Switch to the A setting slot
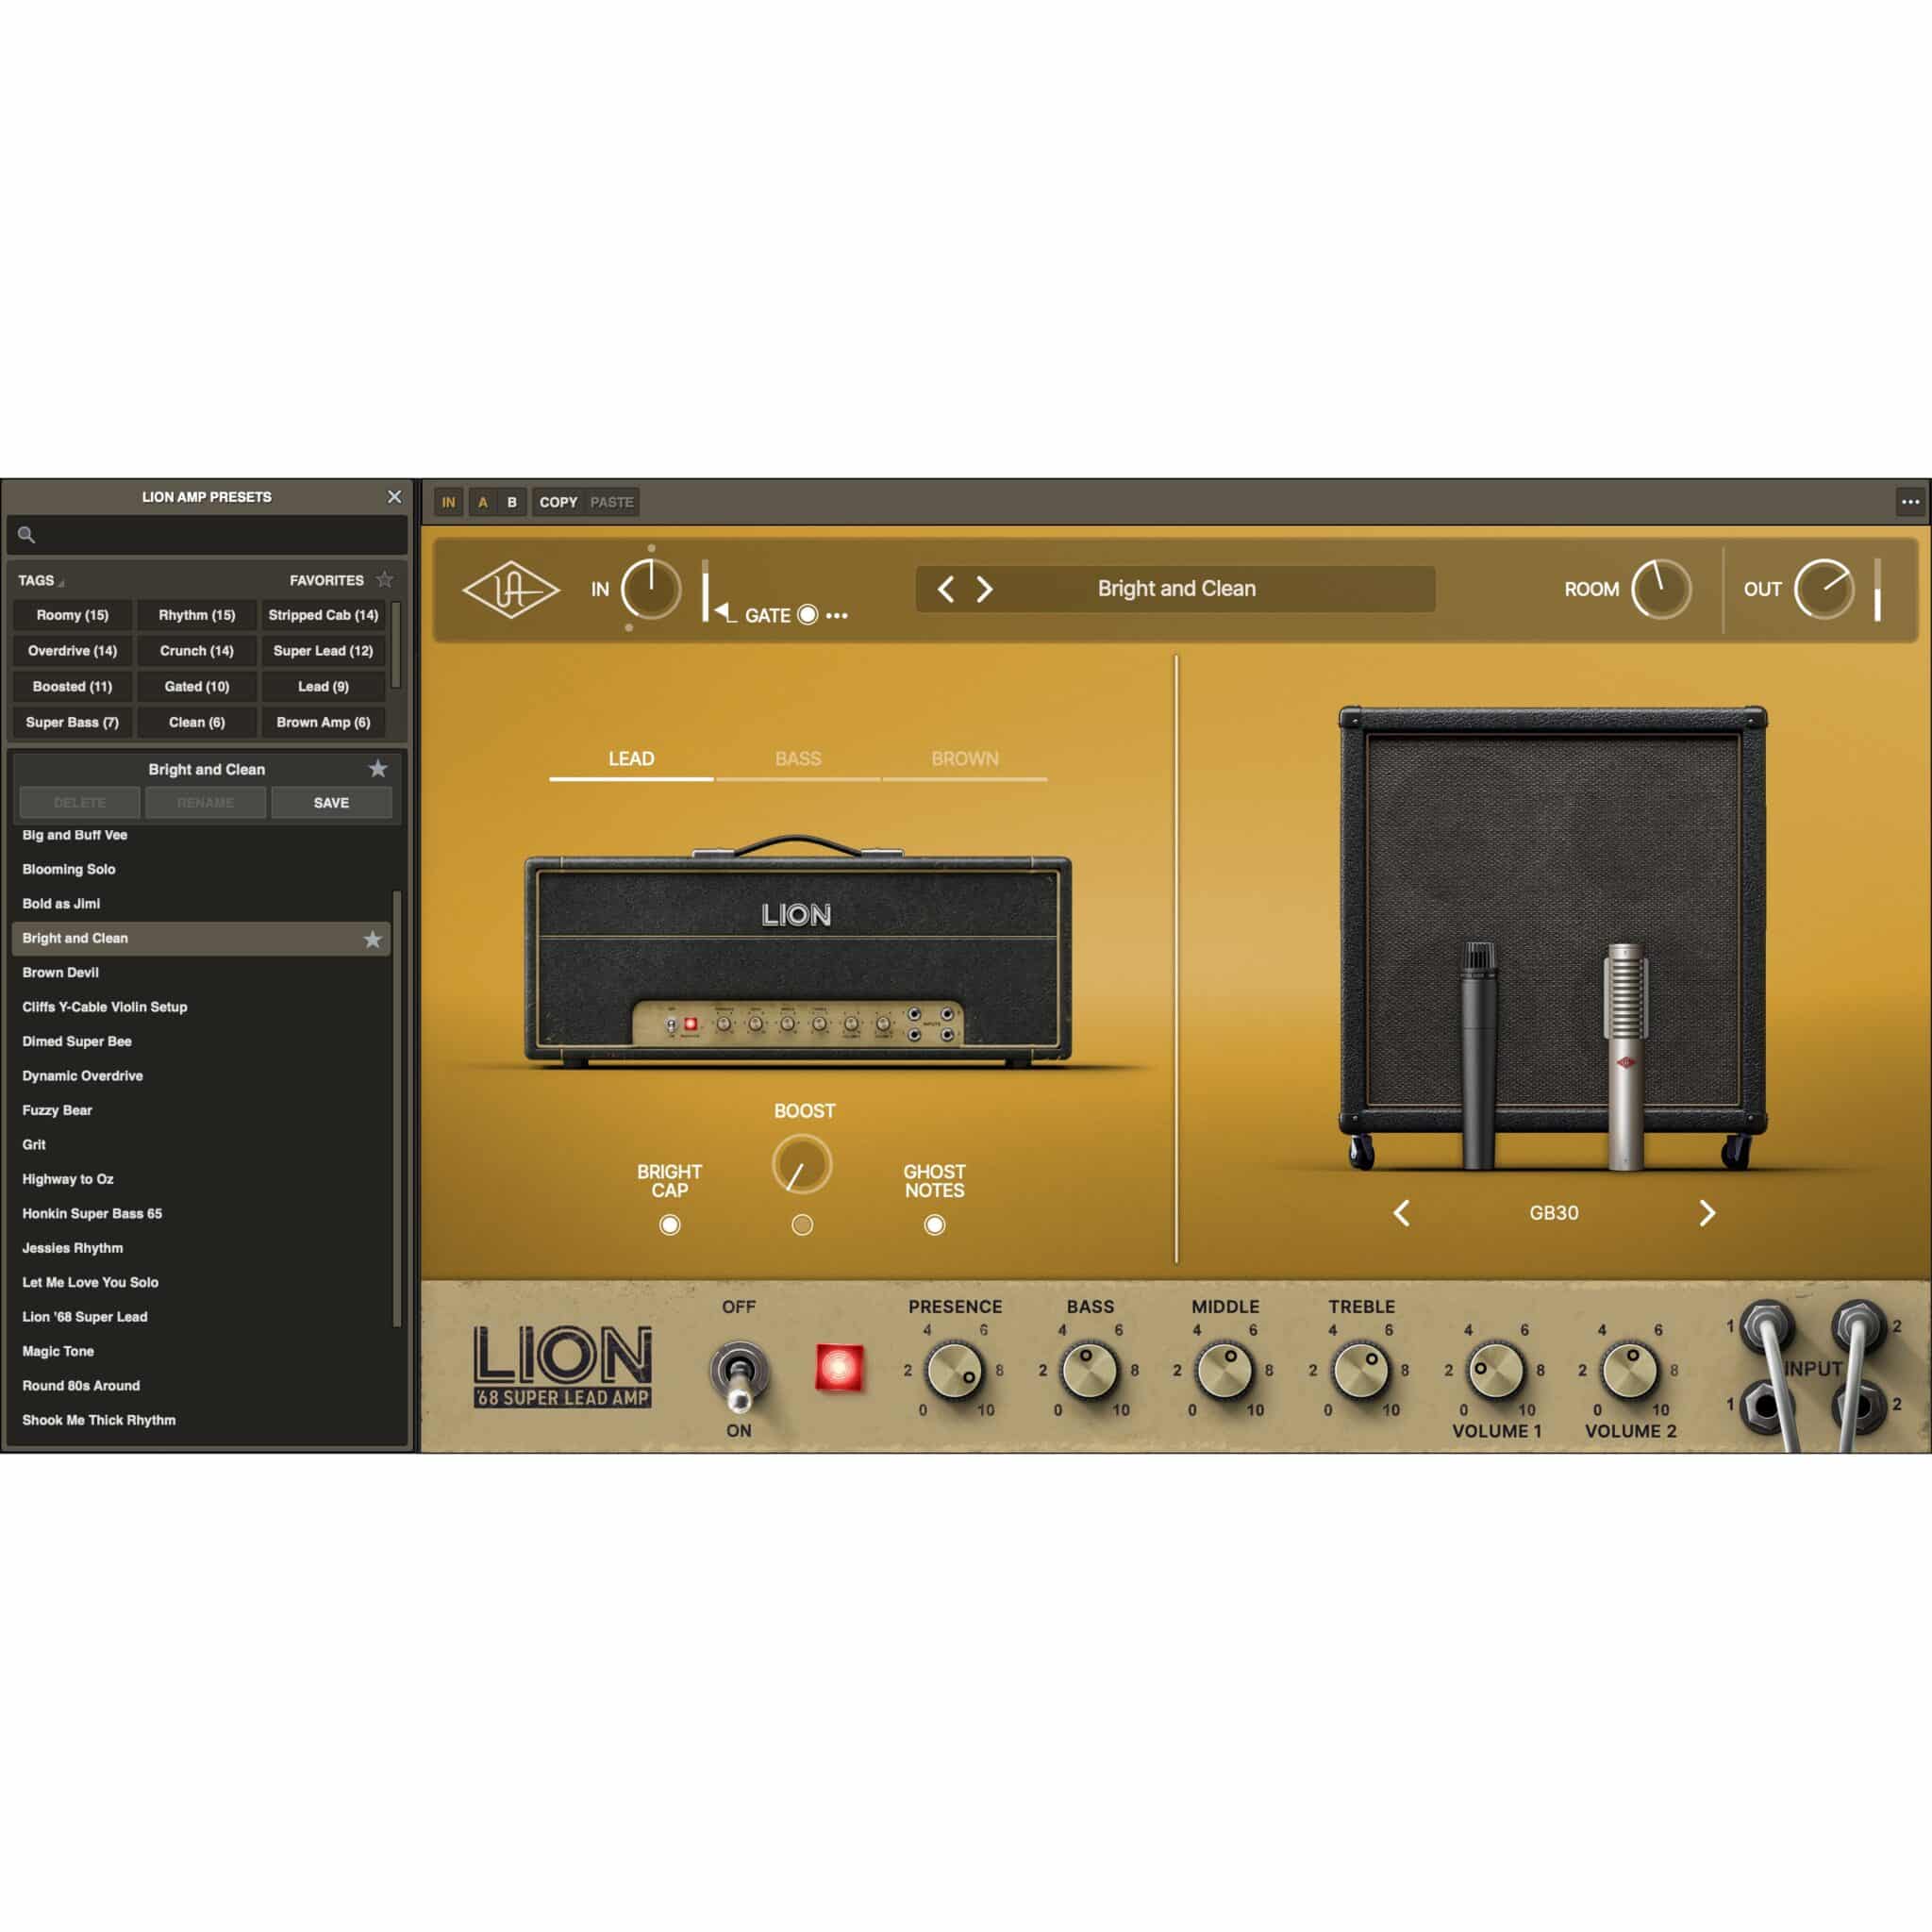Image resolution: width=1932 pixels, height=1932 pixels. click(x=482, y=502)
